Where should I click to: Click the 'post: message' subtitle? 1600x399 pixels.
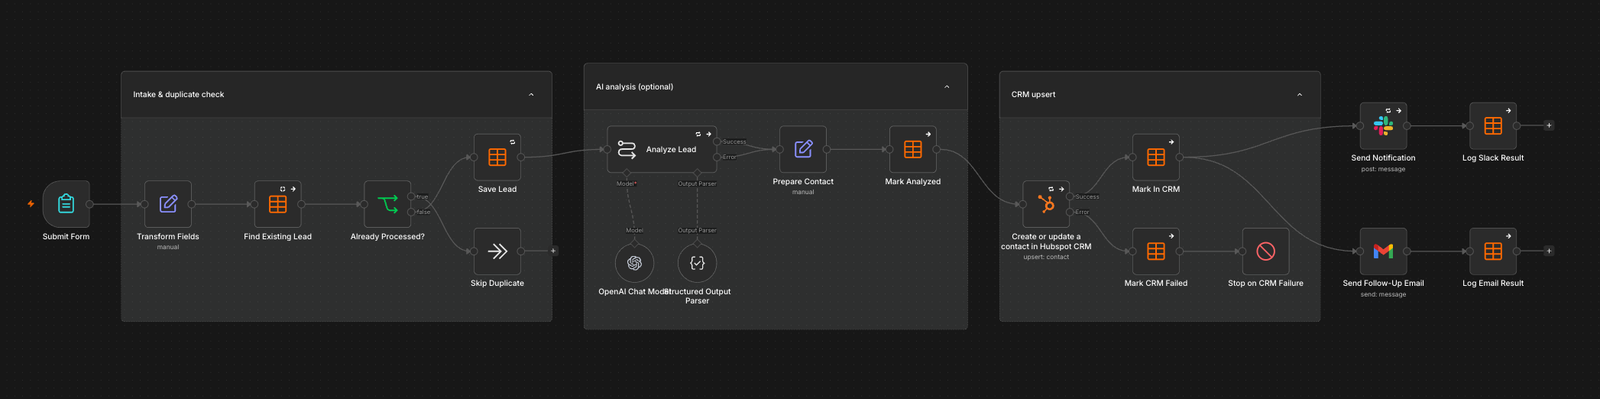(1383, 169)
